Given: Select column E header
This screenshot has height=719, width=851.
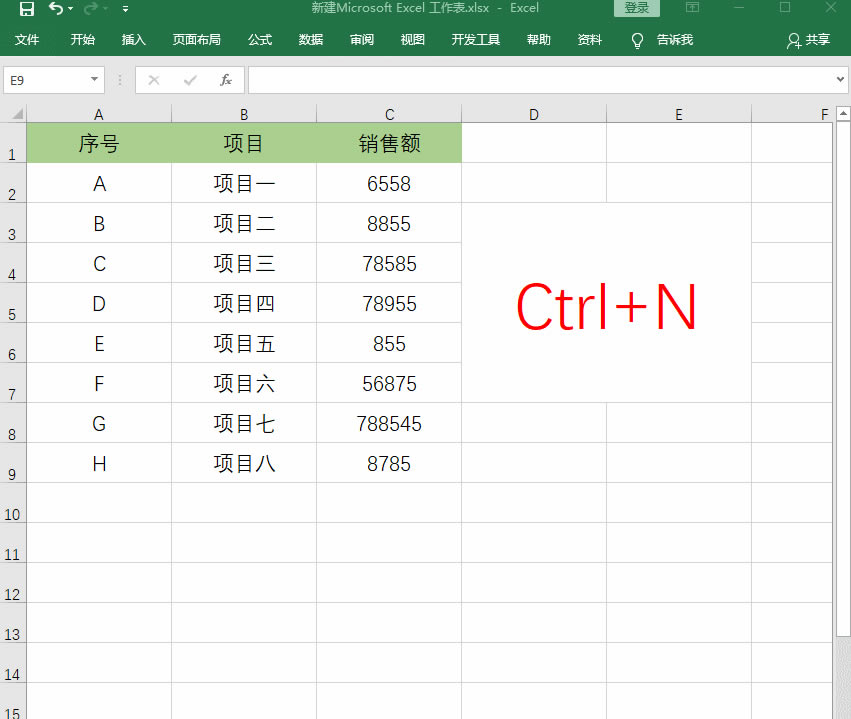Looking at the screenshot, I should 679,114.
